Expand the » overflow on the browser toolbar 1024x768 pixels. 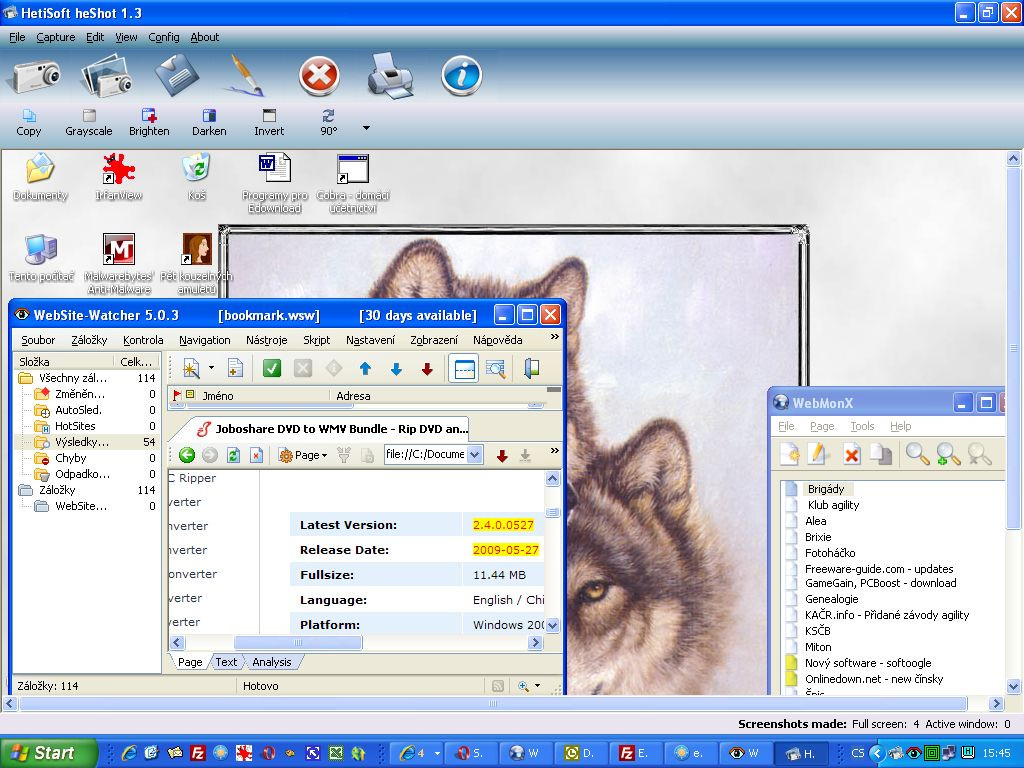coord(554,451)
